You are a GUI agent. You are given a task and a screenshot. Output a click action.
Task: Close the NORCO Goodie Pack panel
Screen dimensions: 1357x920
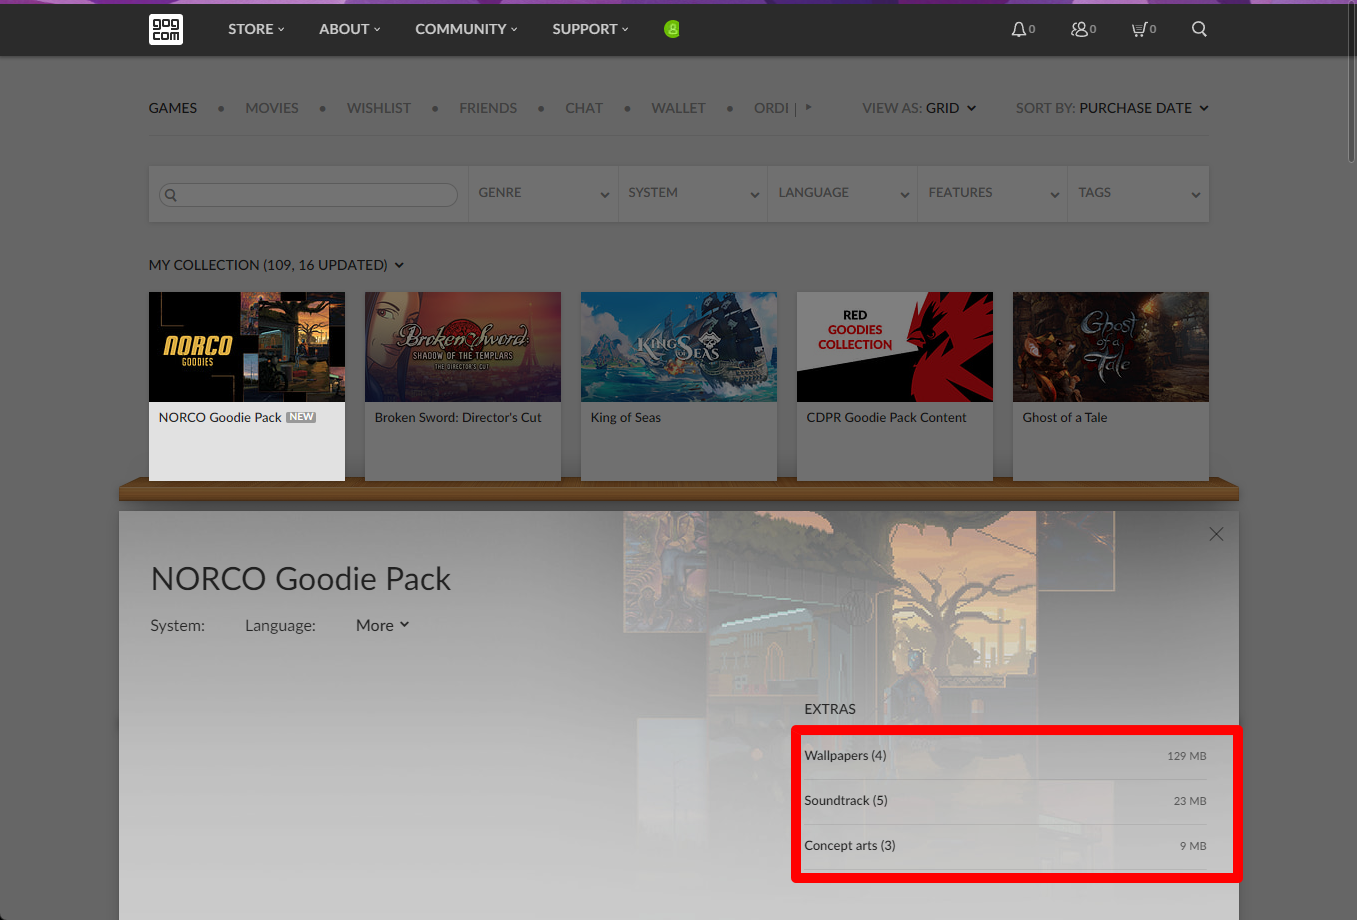click(1216, 534)
